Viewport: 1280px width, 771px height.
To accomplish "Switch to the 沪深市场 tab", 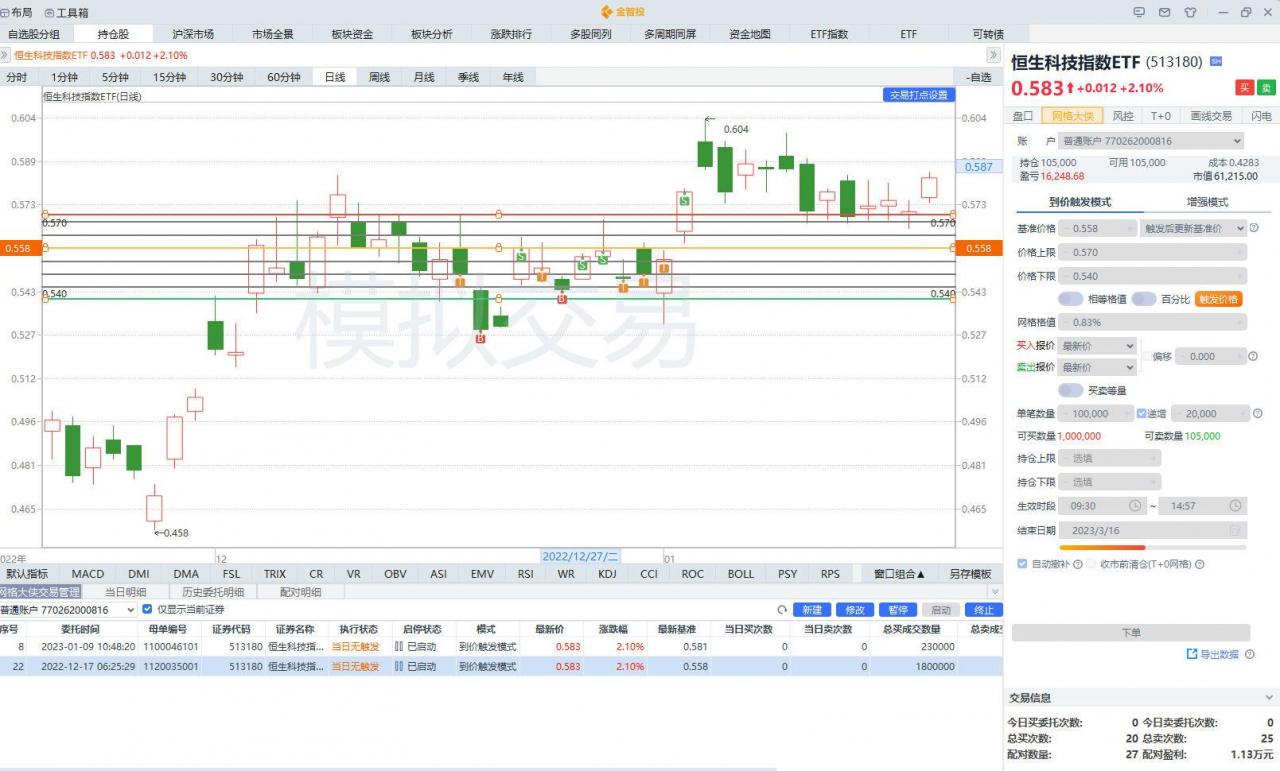I will pyautogui.click(x=192, y=34).
